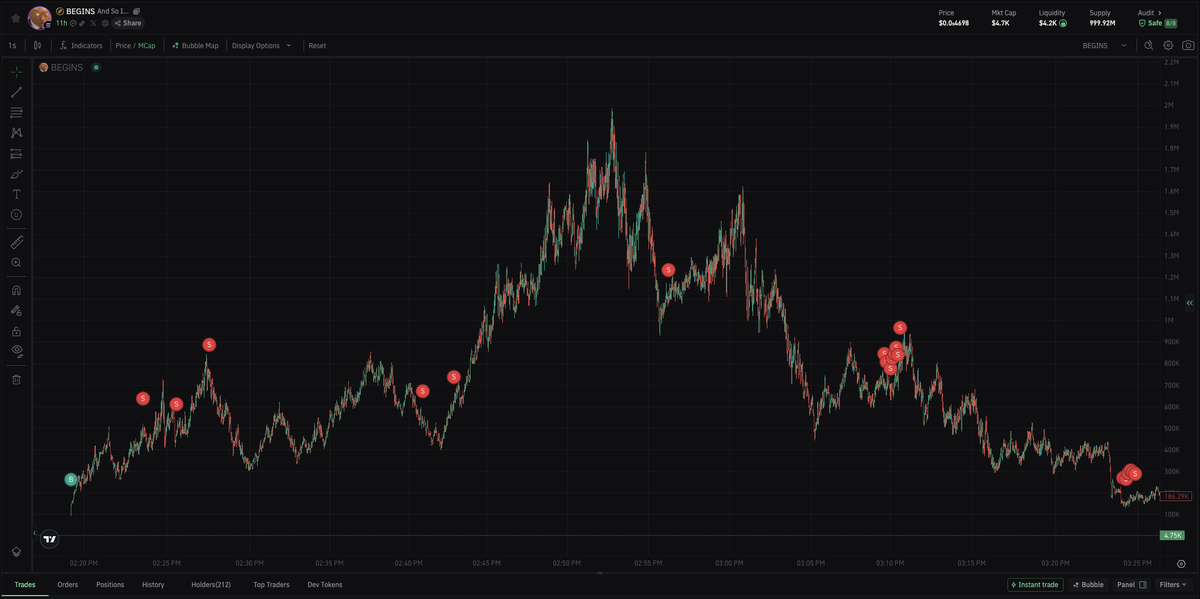Screen dimensions: 1200x599
Task: Switch to the Trades tab
Action: (x=25, y=584)
